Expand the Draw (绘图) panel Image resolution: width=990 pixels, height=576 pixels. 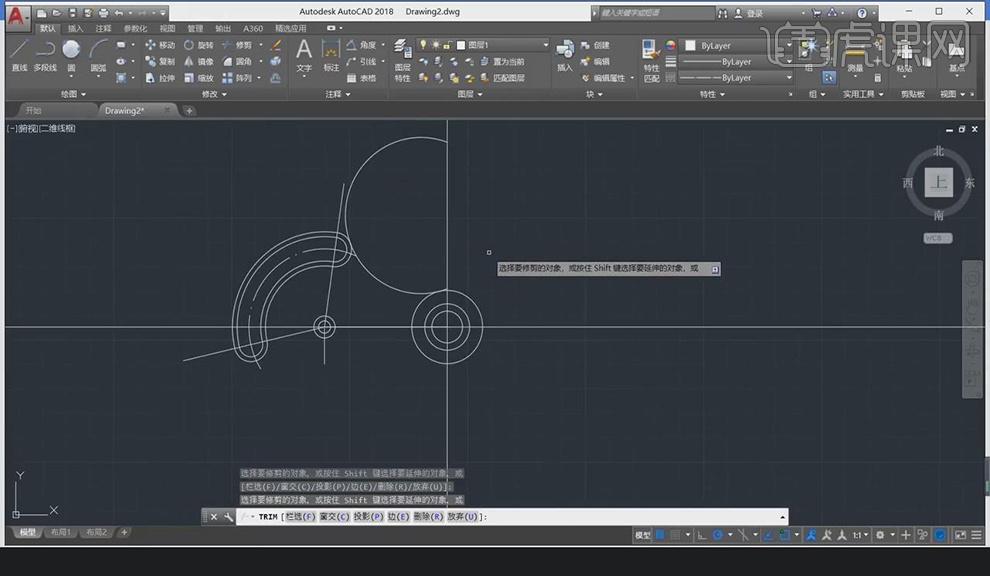[74, 94]
